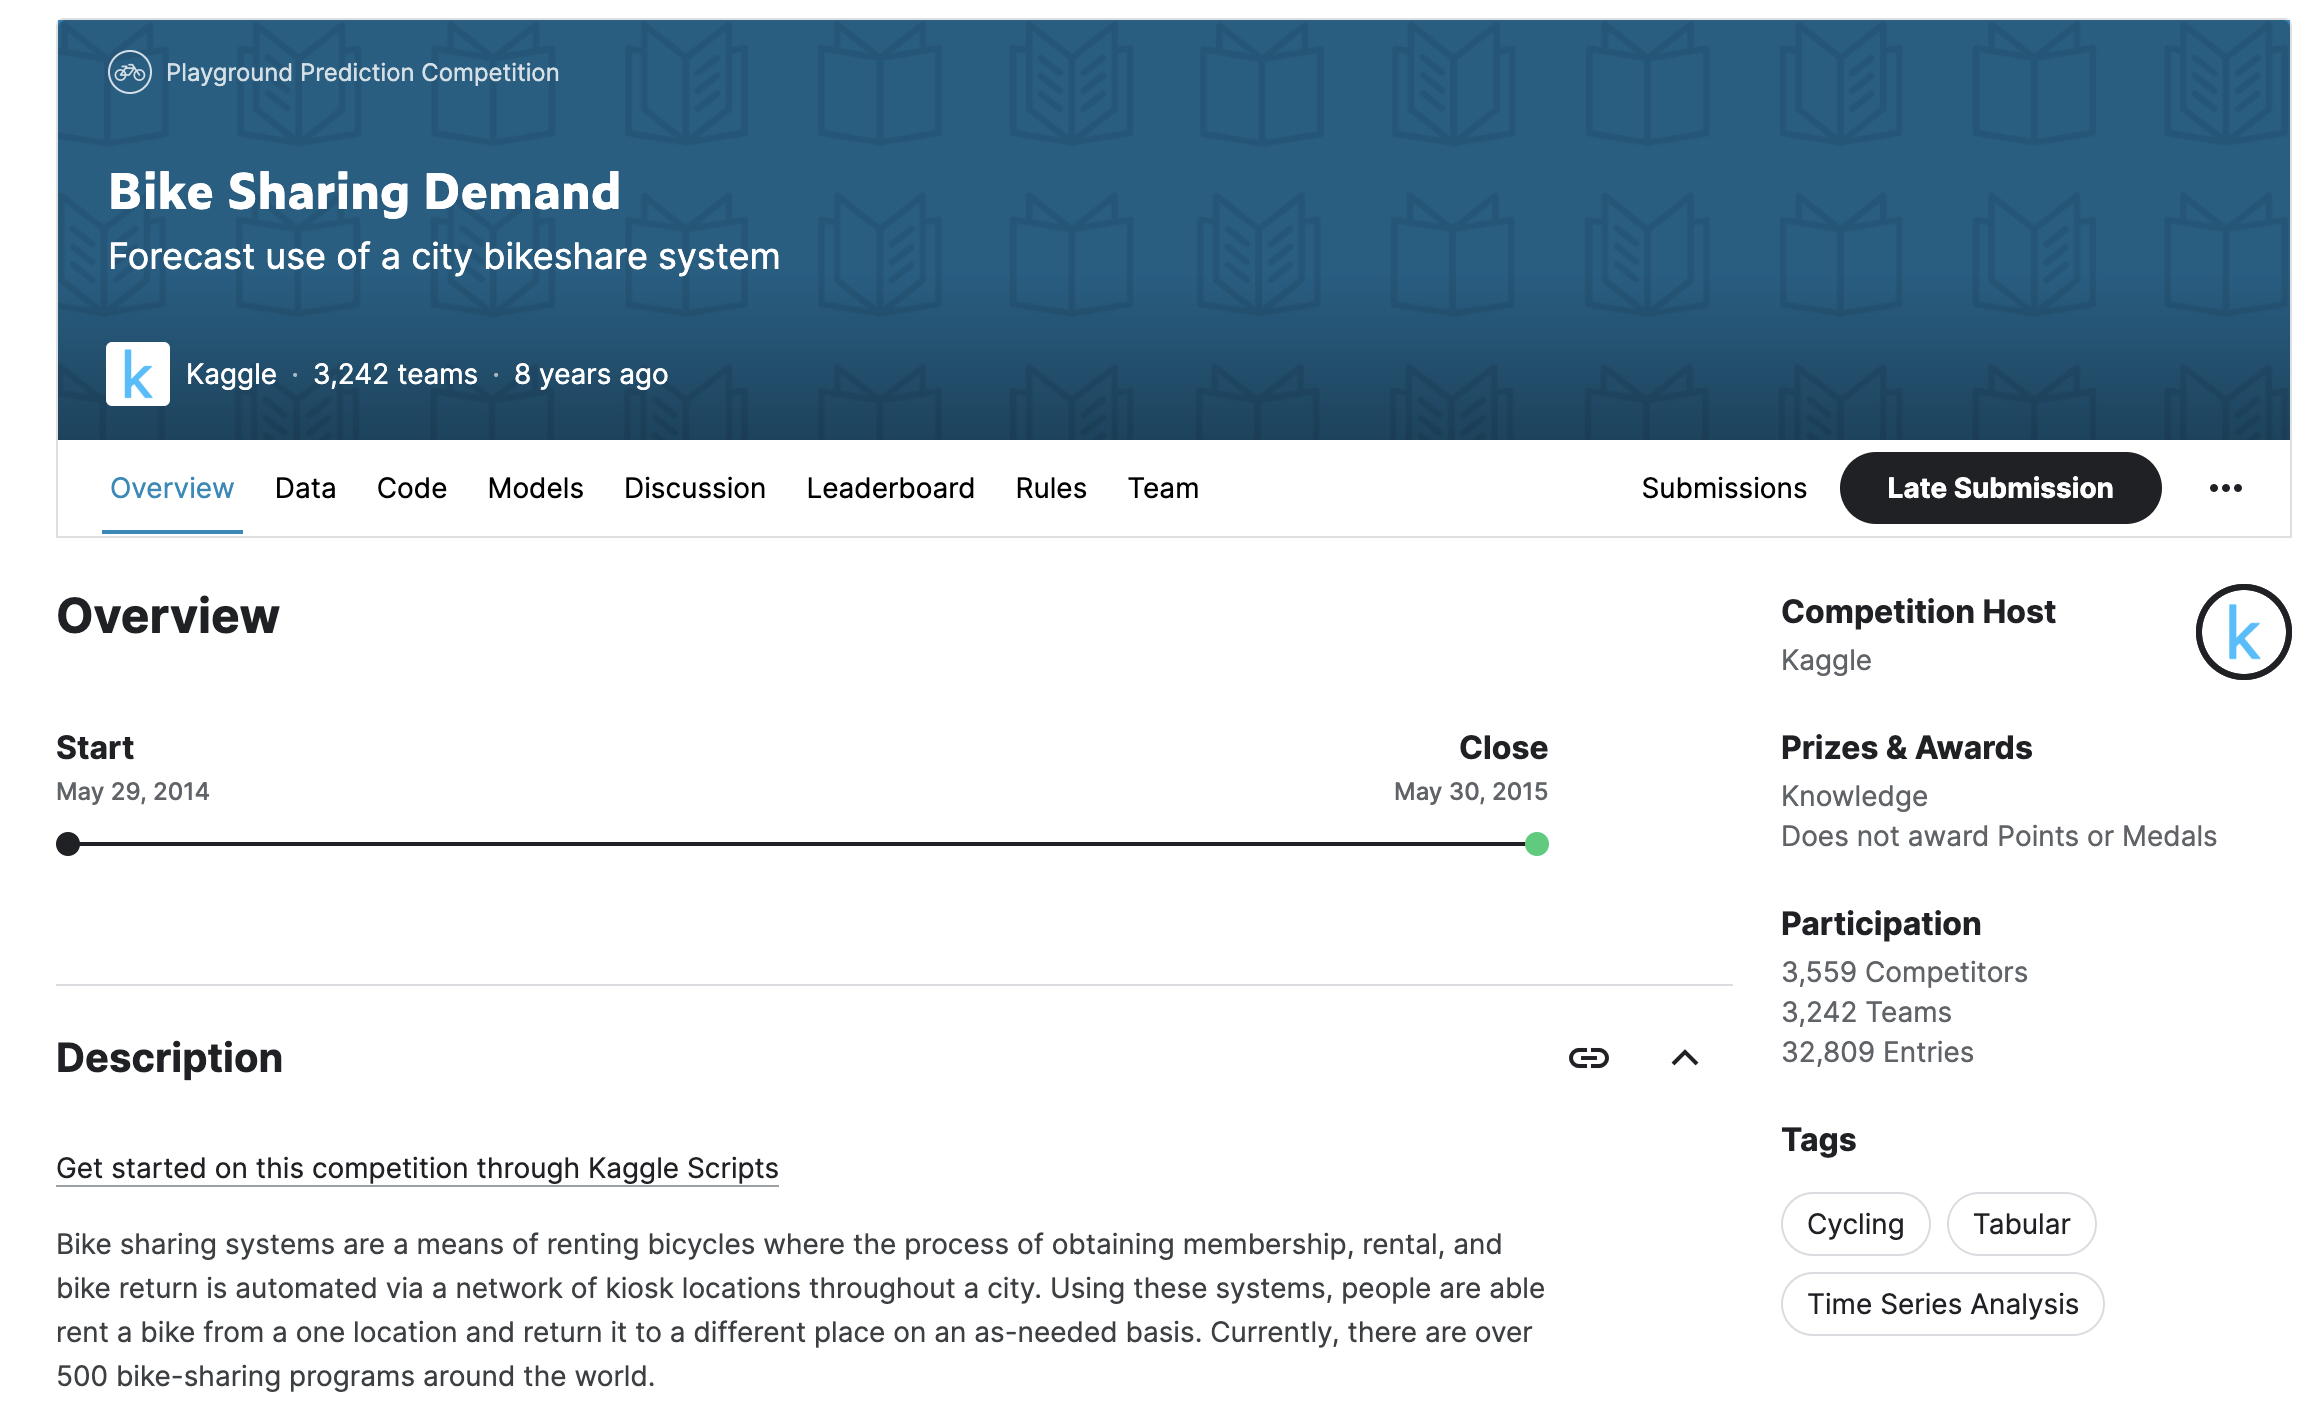Select the Time Series Analysis tag
The width and height of the screenshot is (2322, 1406).
pos(1942,1304)
